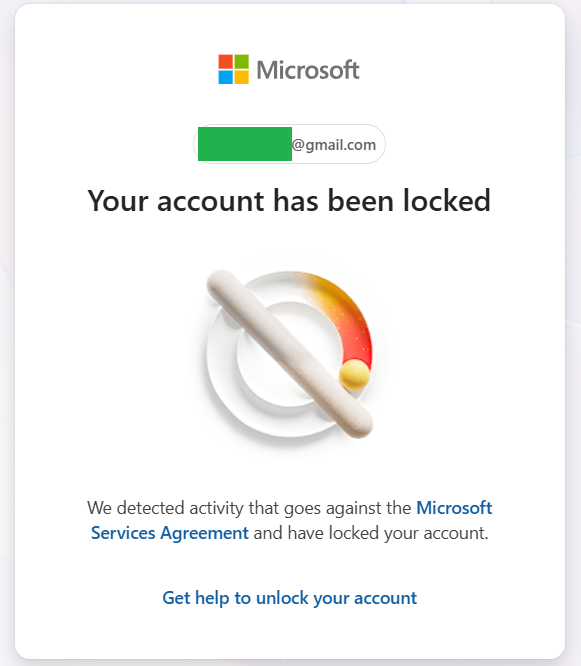Click the red square in Microsoft logo
The width and height of the screenshot is (581, 666).
226,62
